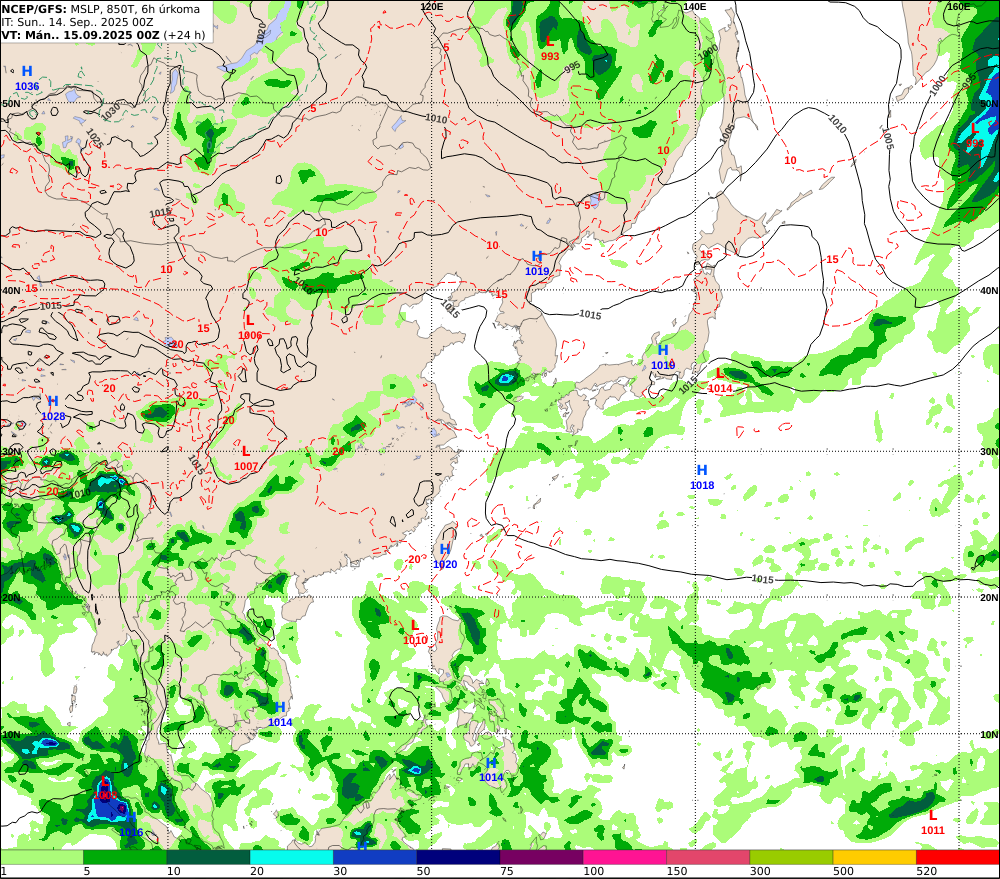Click the red 520+ legend swatch
This screenshot has width=1000, height=879.
[958, 857]
